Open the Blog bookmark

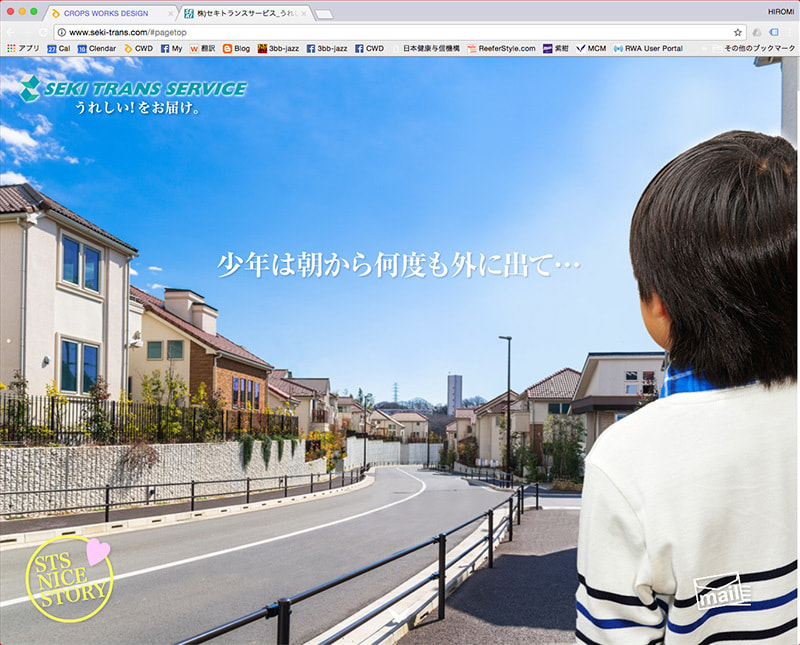click(x=236, y=48)
